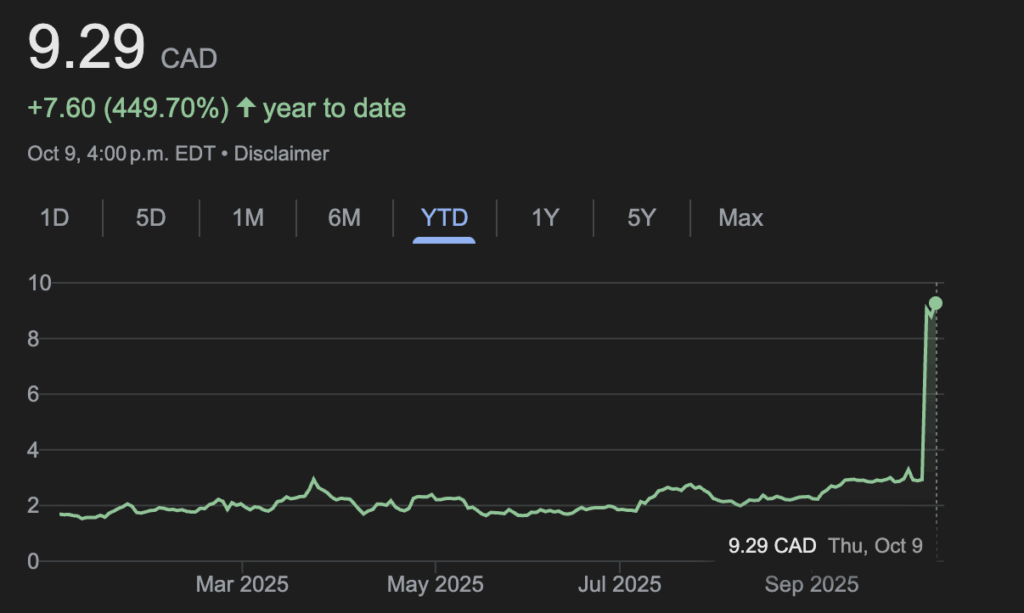
Task: Show the Max range chart
Action: click(x=740, y=218)
